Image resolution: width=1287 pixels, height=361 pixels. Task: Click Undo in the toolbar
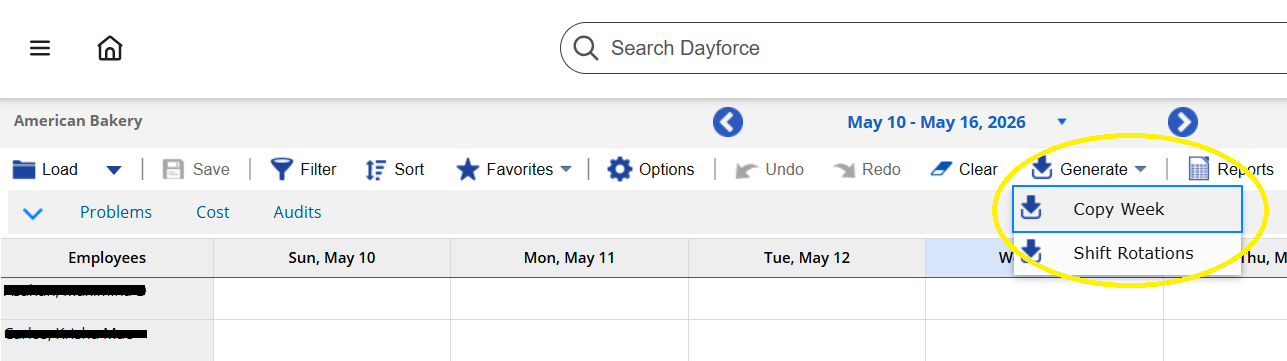[769, 170]
